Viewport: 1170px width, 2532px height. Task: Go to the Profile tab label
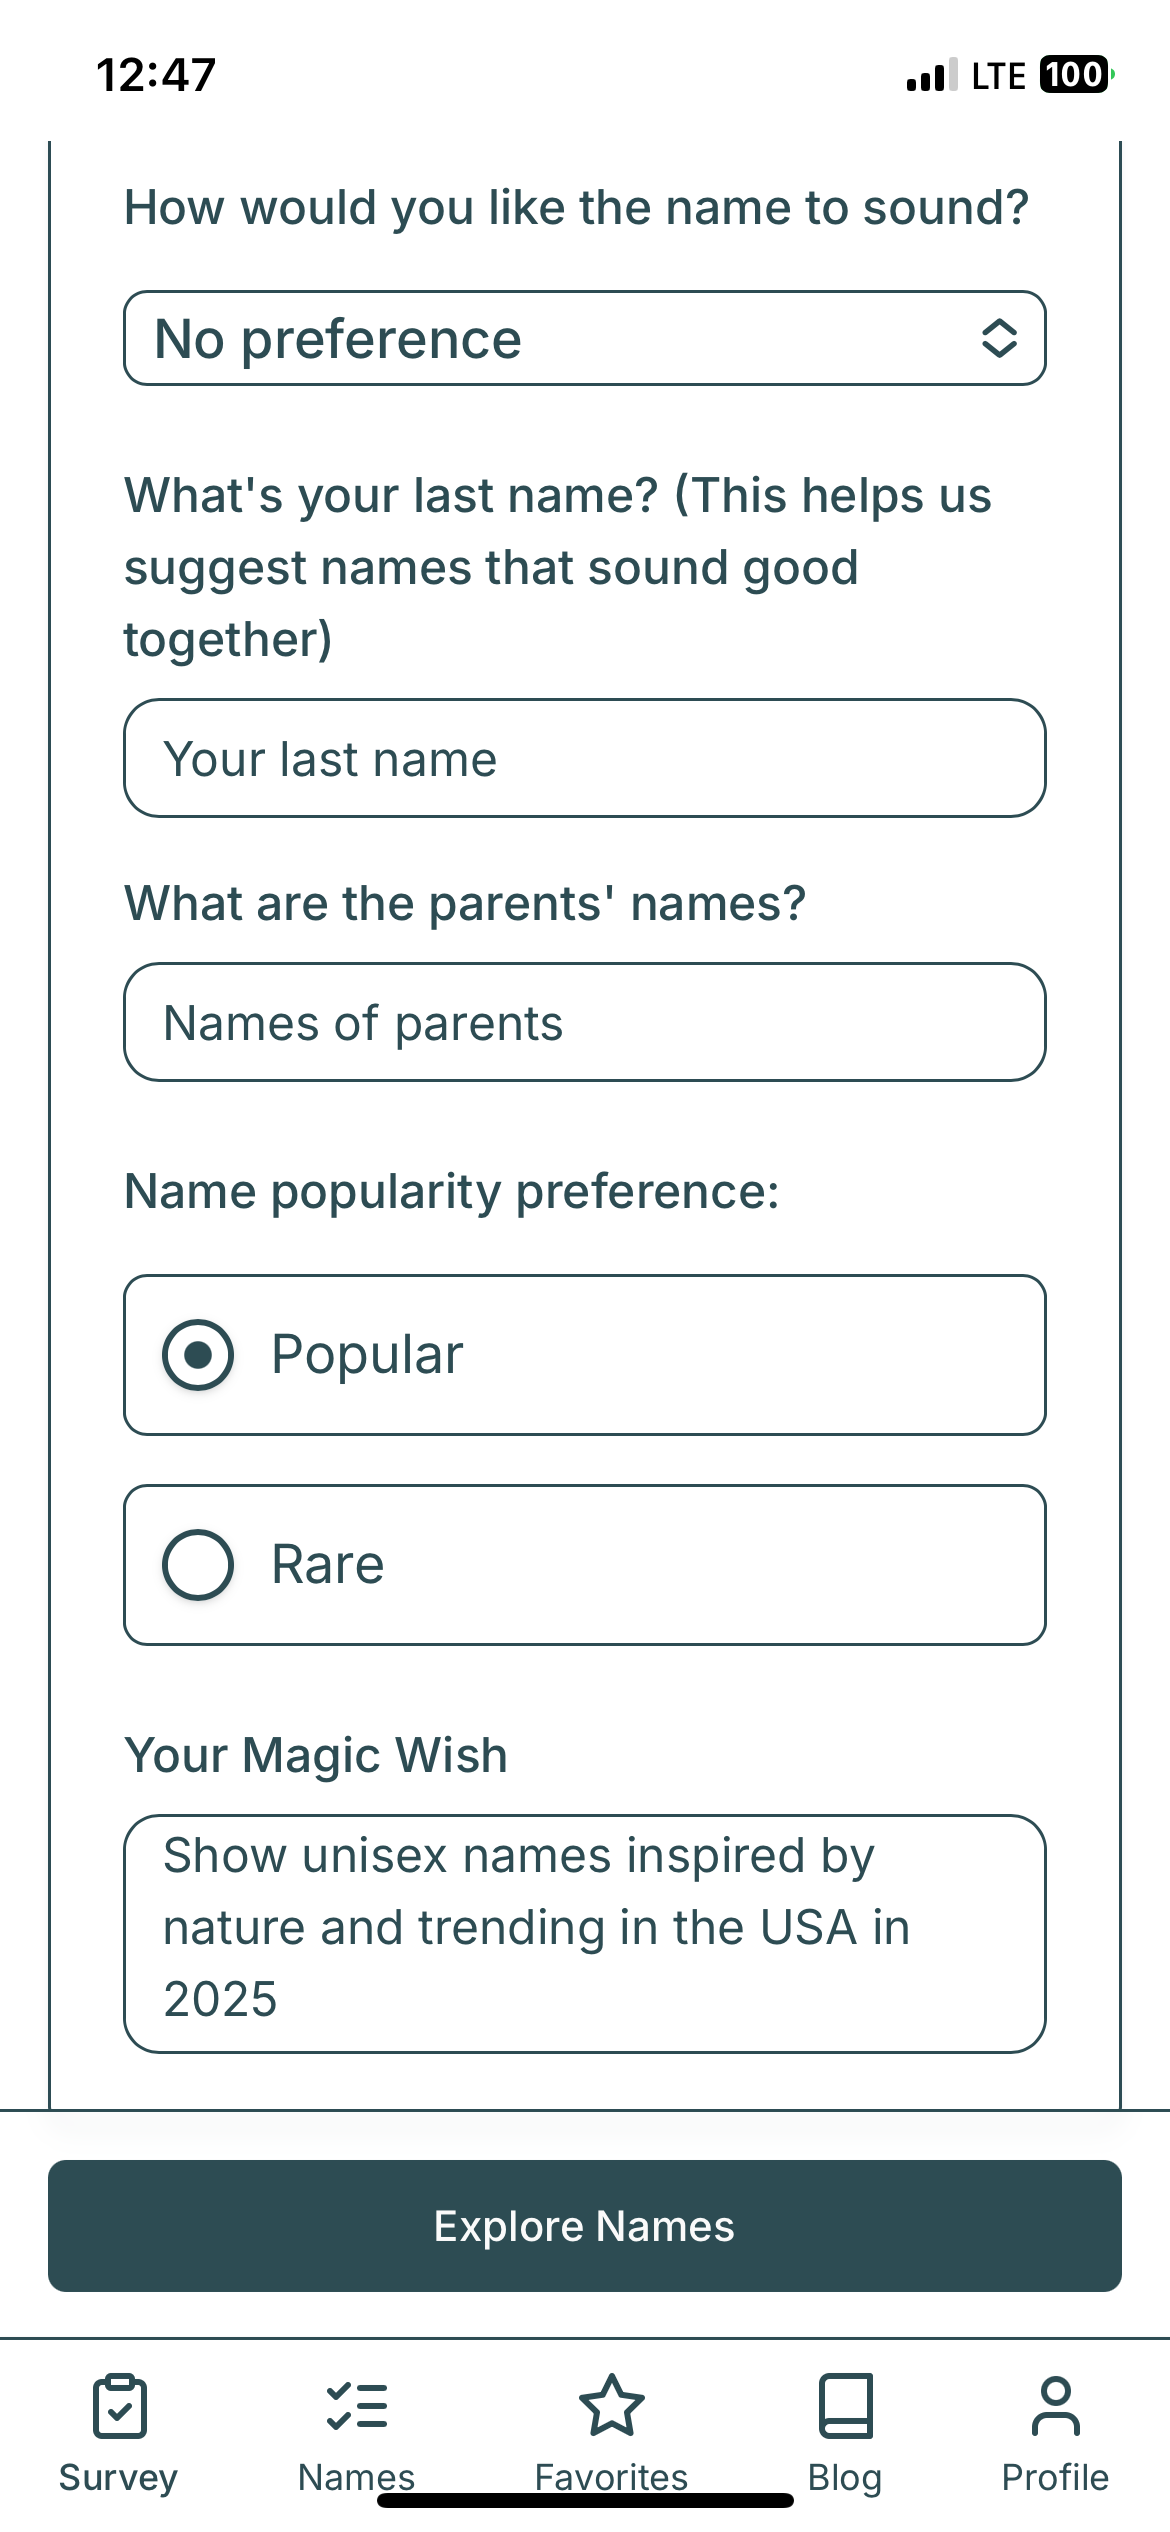click(1055, 2477)
